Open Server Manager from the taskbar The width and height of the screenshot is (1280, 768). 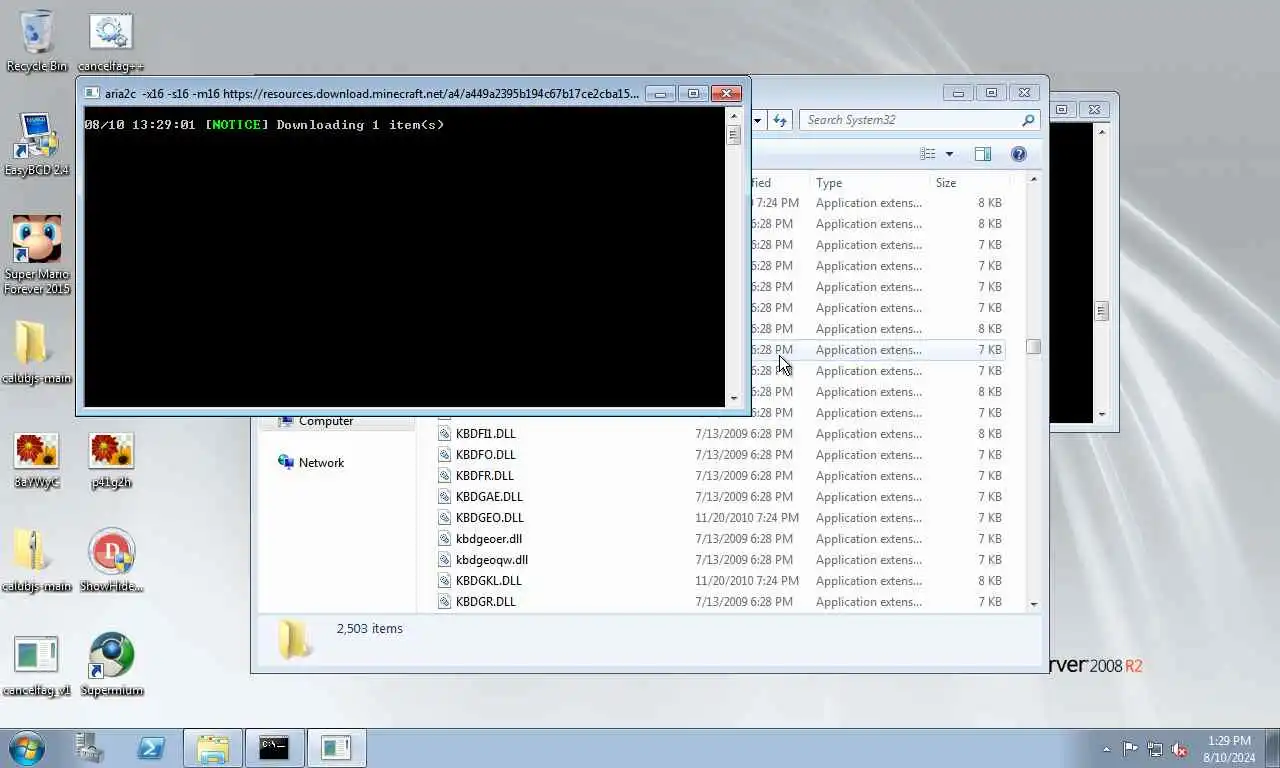(x=90, y=748)
